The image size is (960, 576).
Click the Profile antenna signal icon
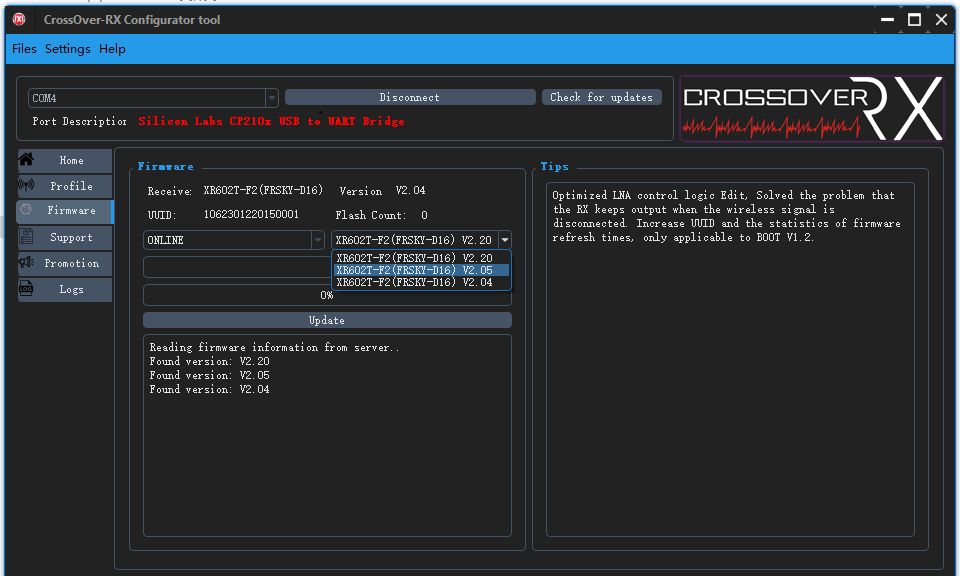(x=26, y=185)
